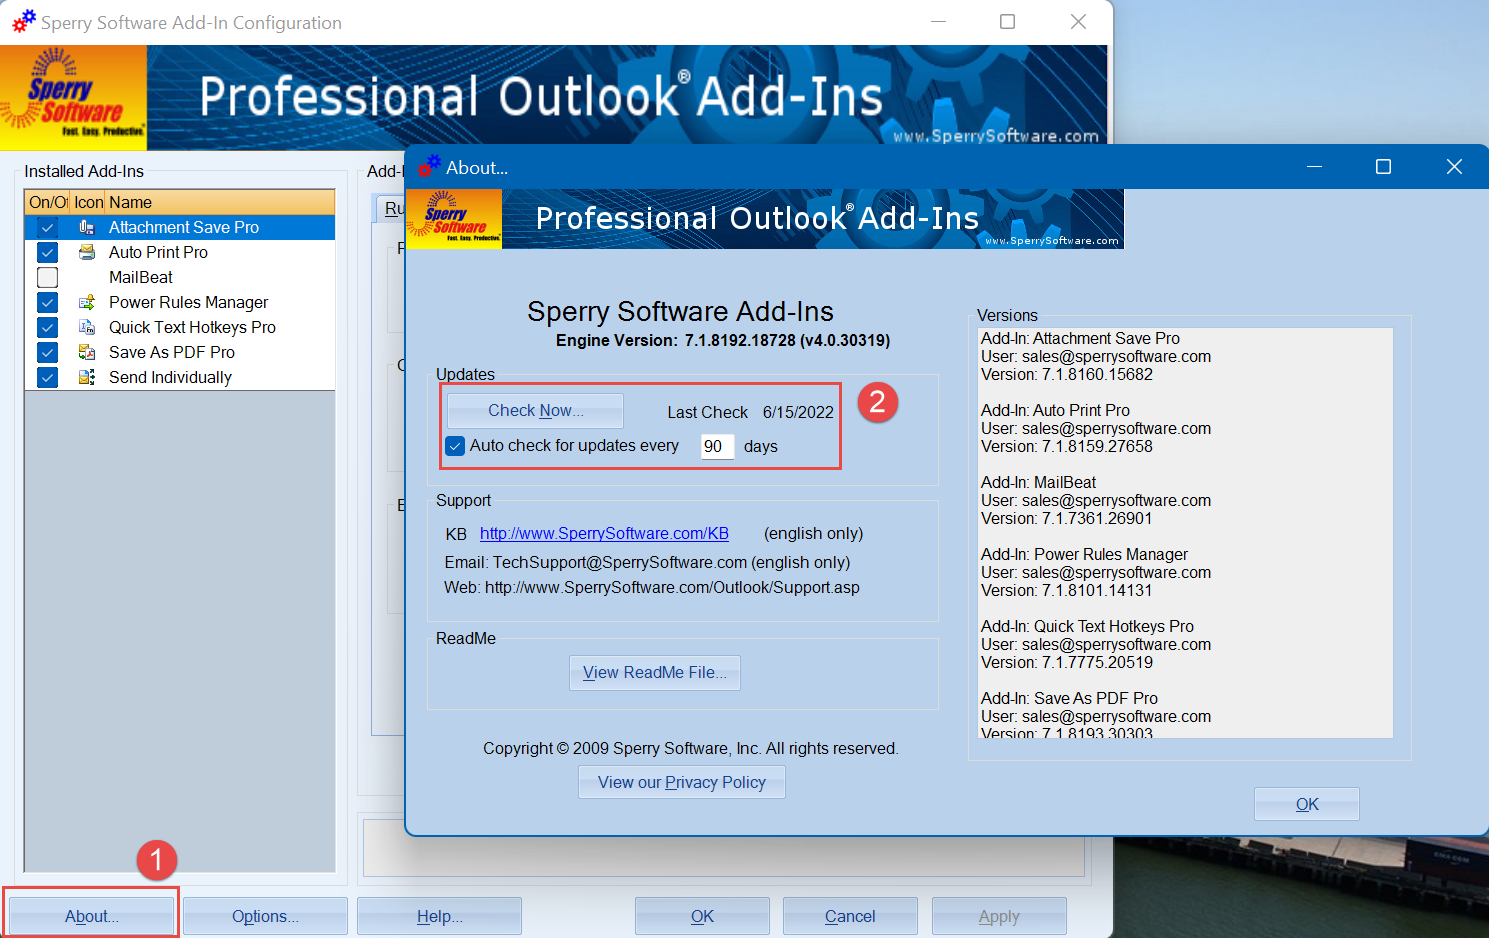Screen dimensions: 1489x938
Task: Click OK in the Configuration window
Action: point(702,916)
